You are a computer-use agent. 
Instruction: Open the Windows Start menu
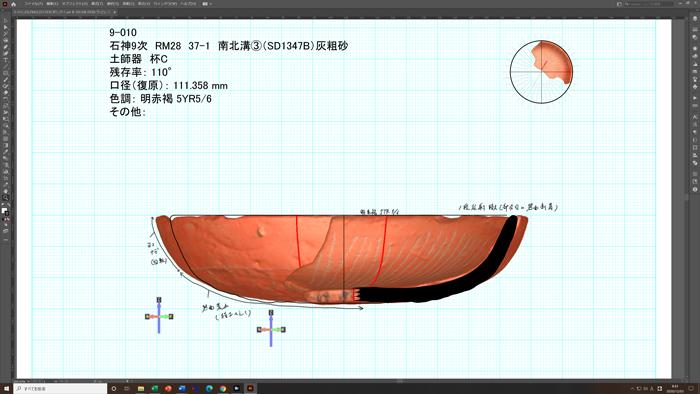point(6,389)
